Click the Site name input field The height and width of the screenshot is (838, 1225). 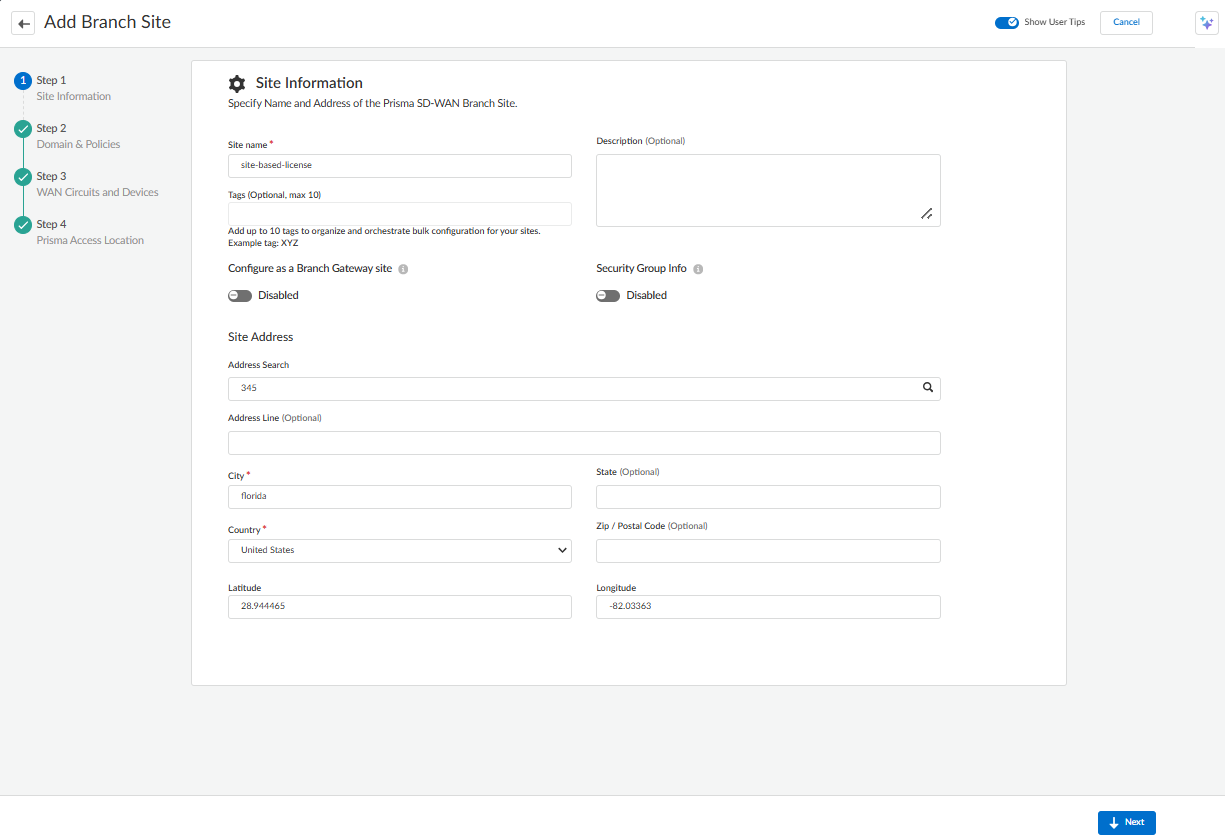[x=399, y=166]
